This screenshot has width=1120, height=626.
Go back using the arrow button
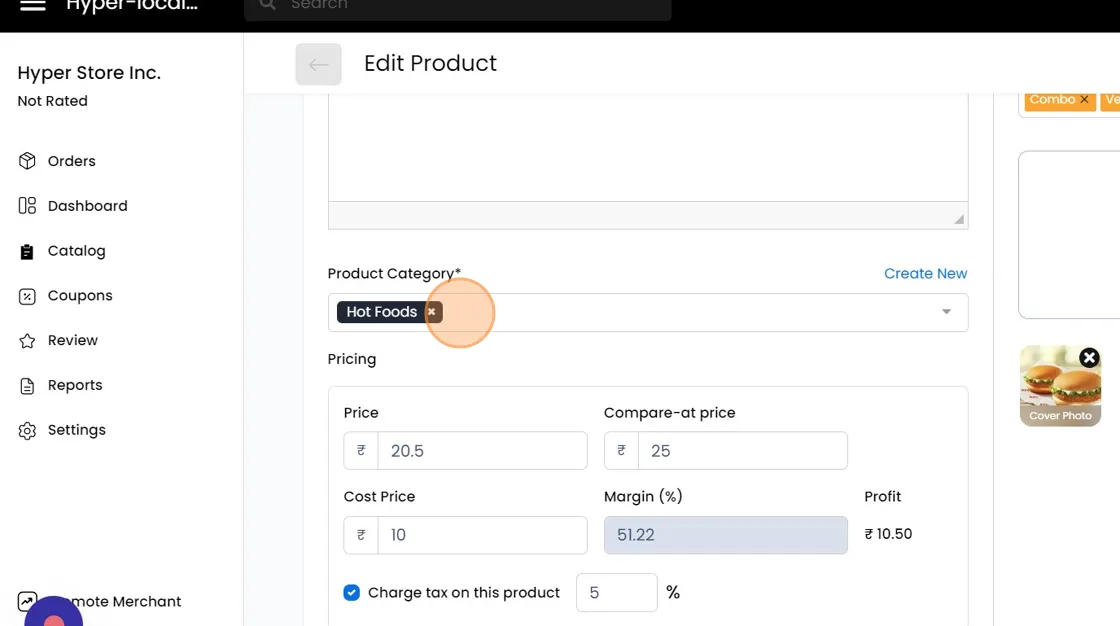click(318, 64)
